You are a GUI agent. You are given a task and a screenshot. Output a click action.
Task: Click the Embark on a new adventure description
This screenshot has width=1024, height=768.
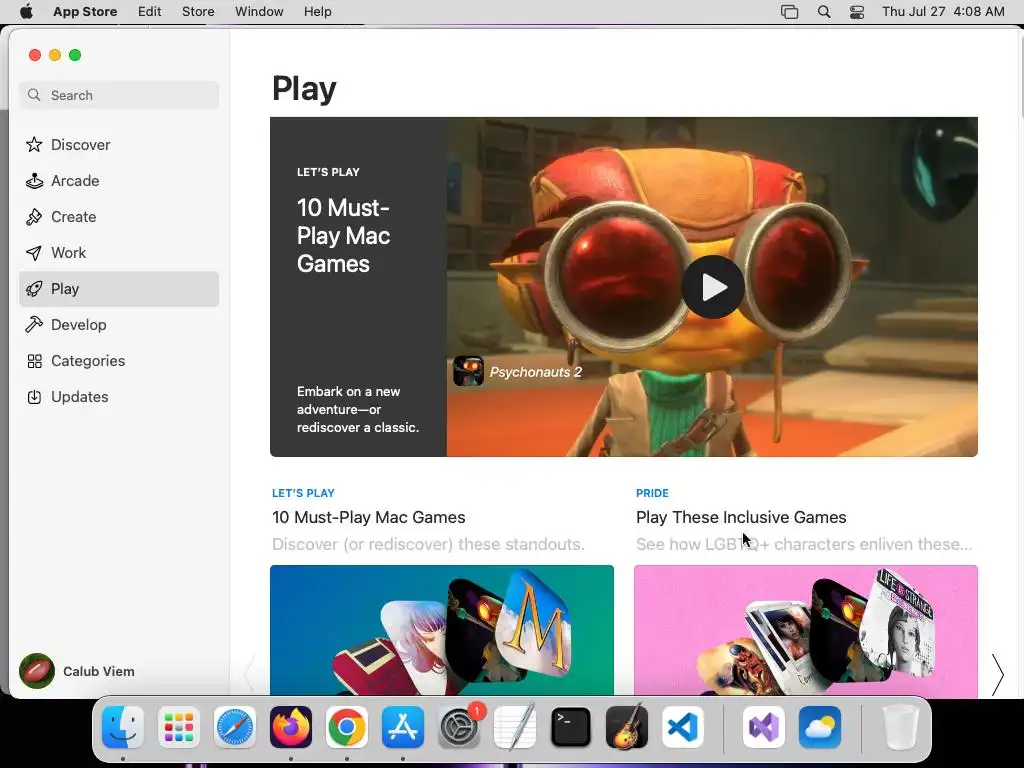(358, 409)
